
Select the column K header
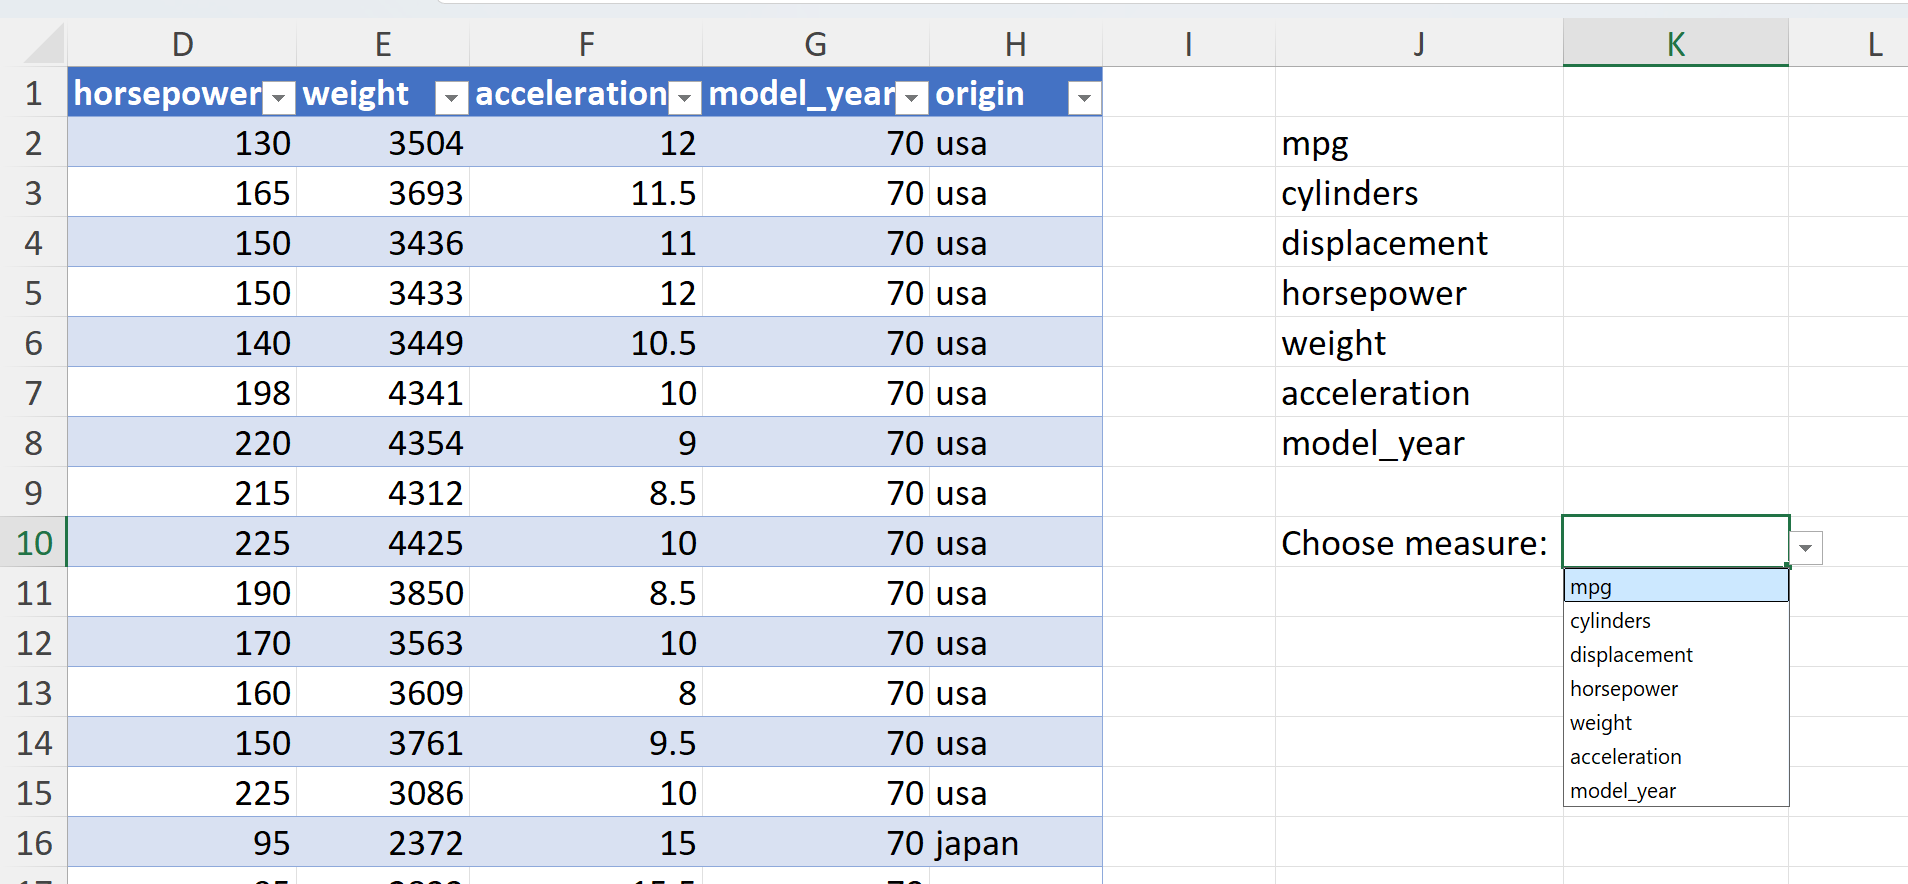click(x=1676, y=44)
